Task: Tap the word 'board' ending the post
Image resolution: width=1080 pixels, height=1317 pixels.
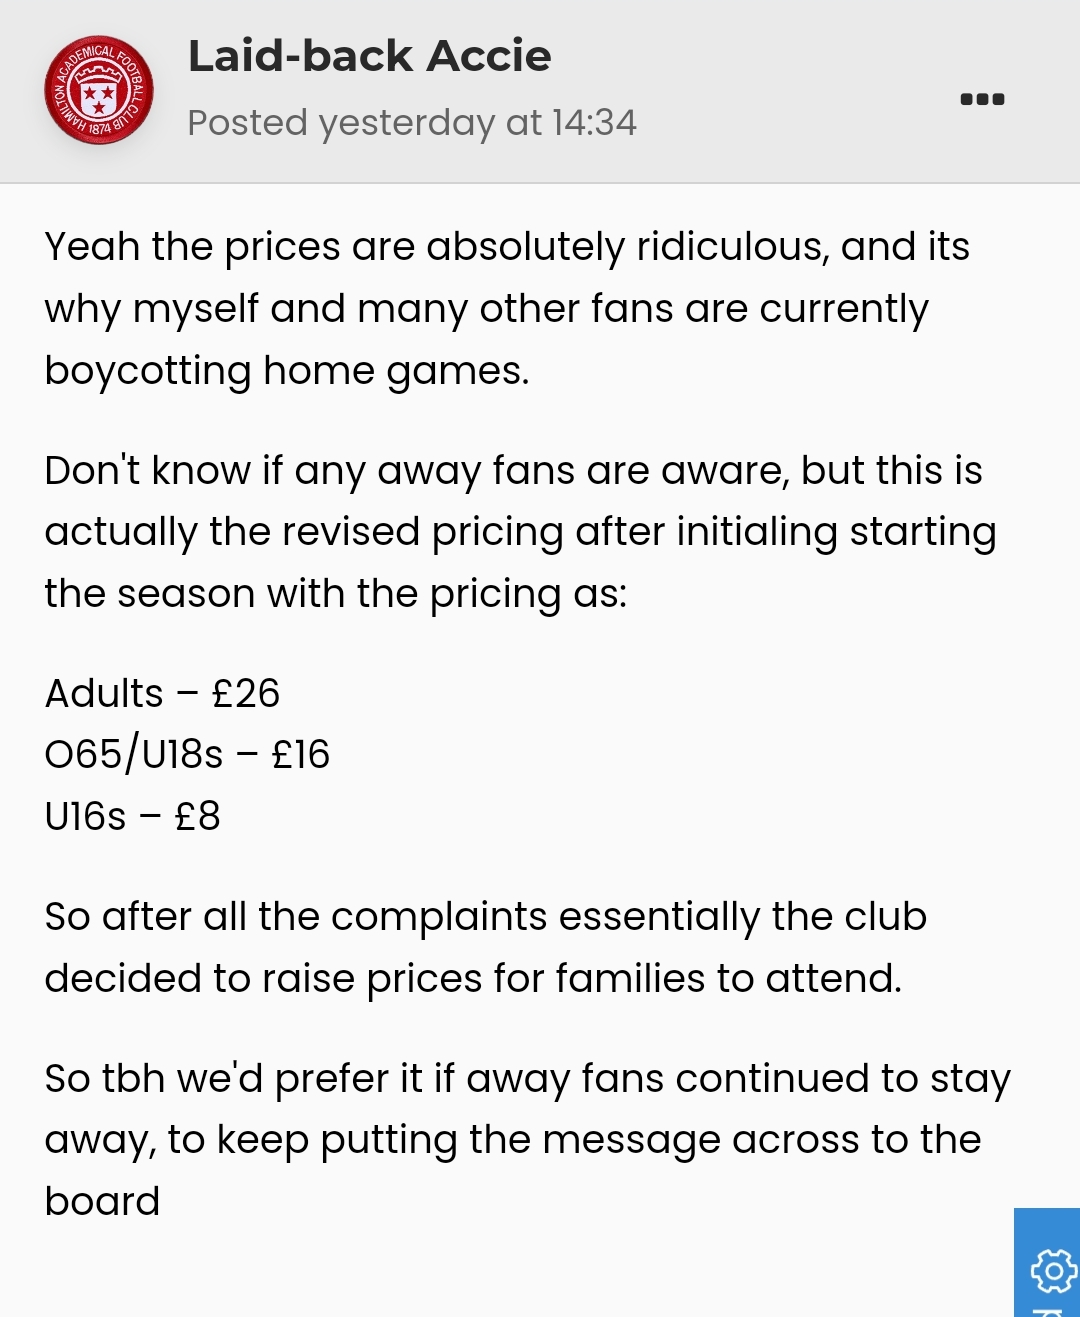Action: point(102,1201)
